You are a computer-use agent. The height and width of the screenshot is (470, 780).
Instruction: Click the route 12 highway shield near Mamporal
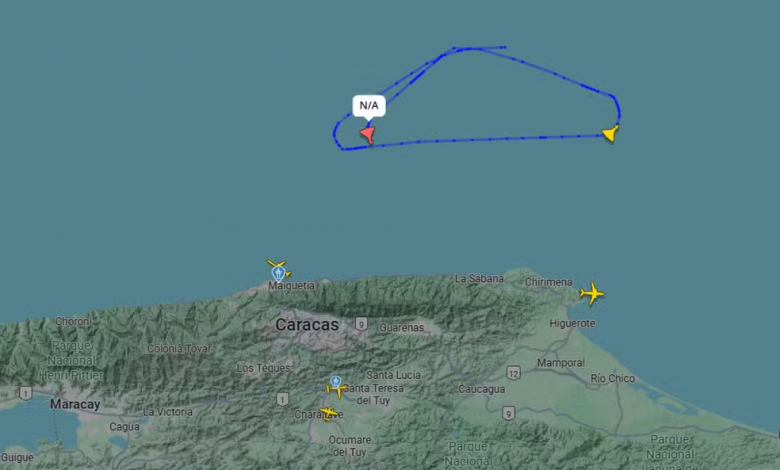click(513, 373)
